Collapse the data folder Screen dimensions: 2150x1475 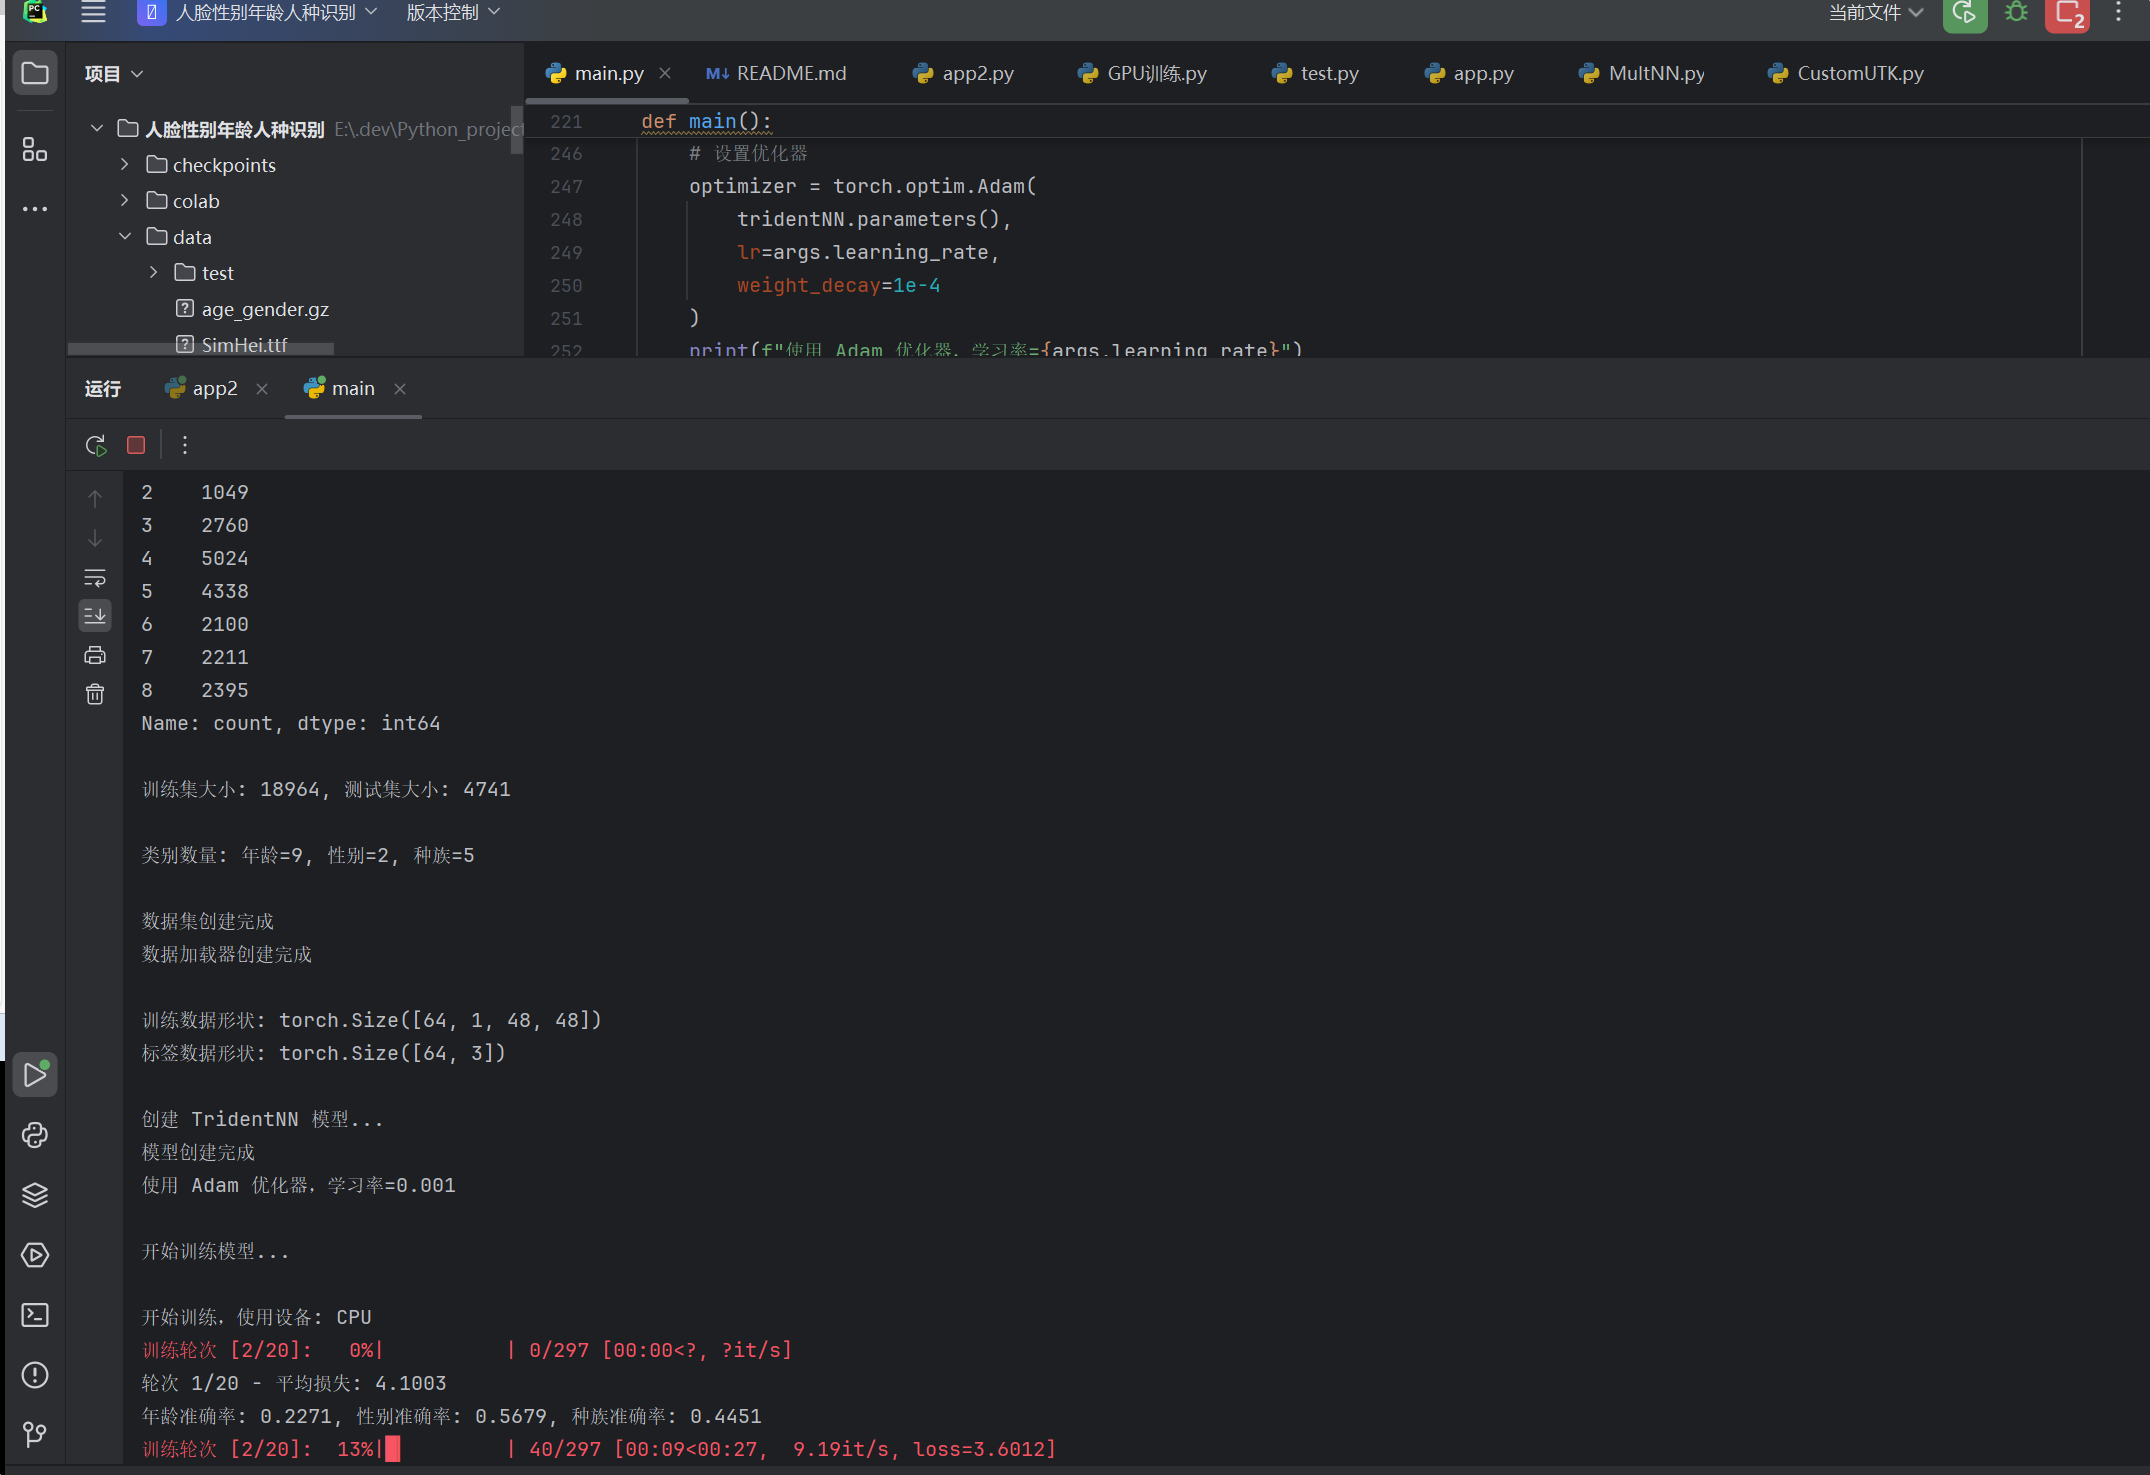coord(125,237)
